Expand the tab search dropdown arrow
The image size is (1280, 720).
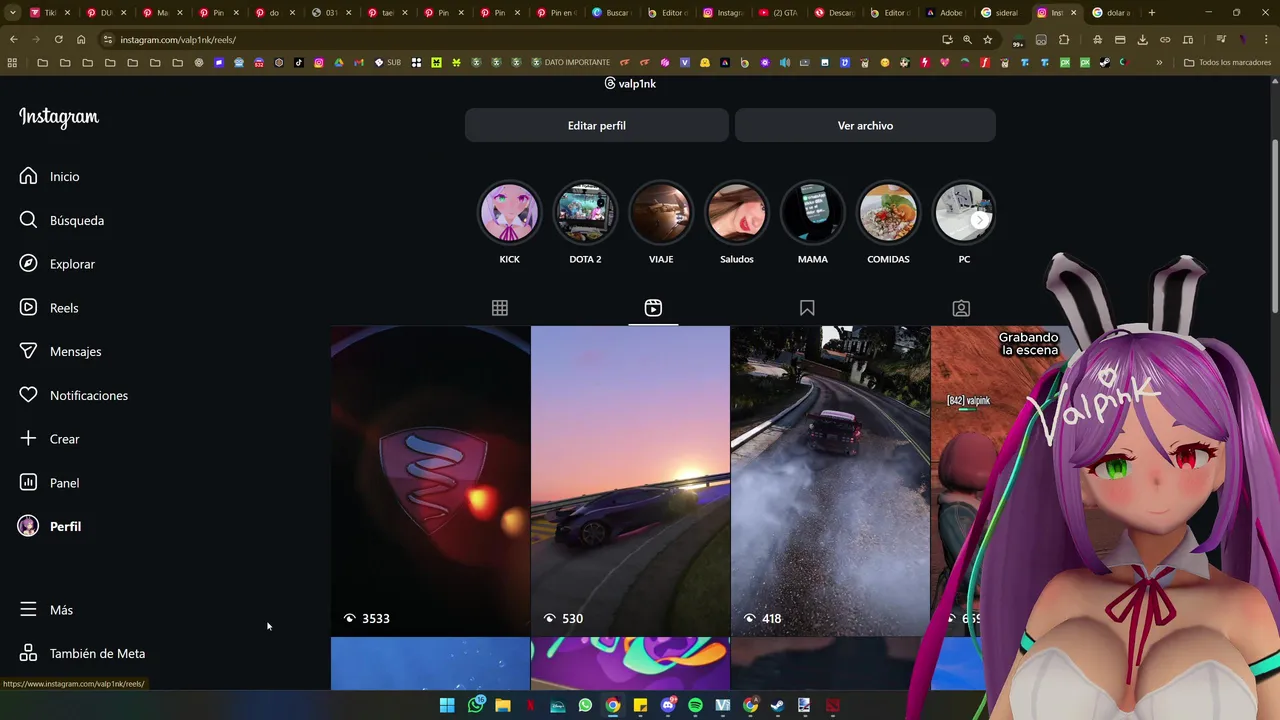pos(13,13)
